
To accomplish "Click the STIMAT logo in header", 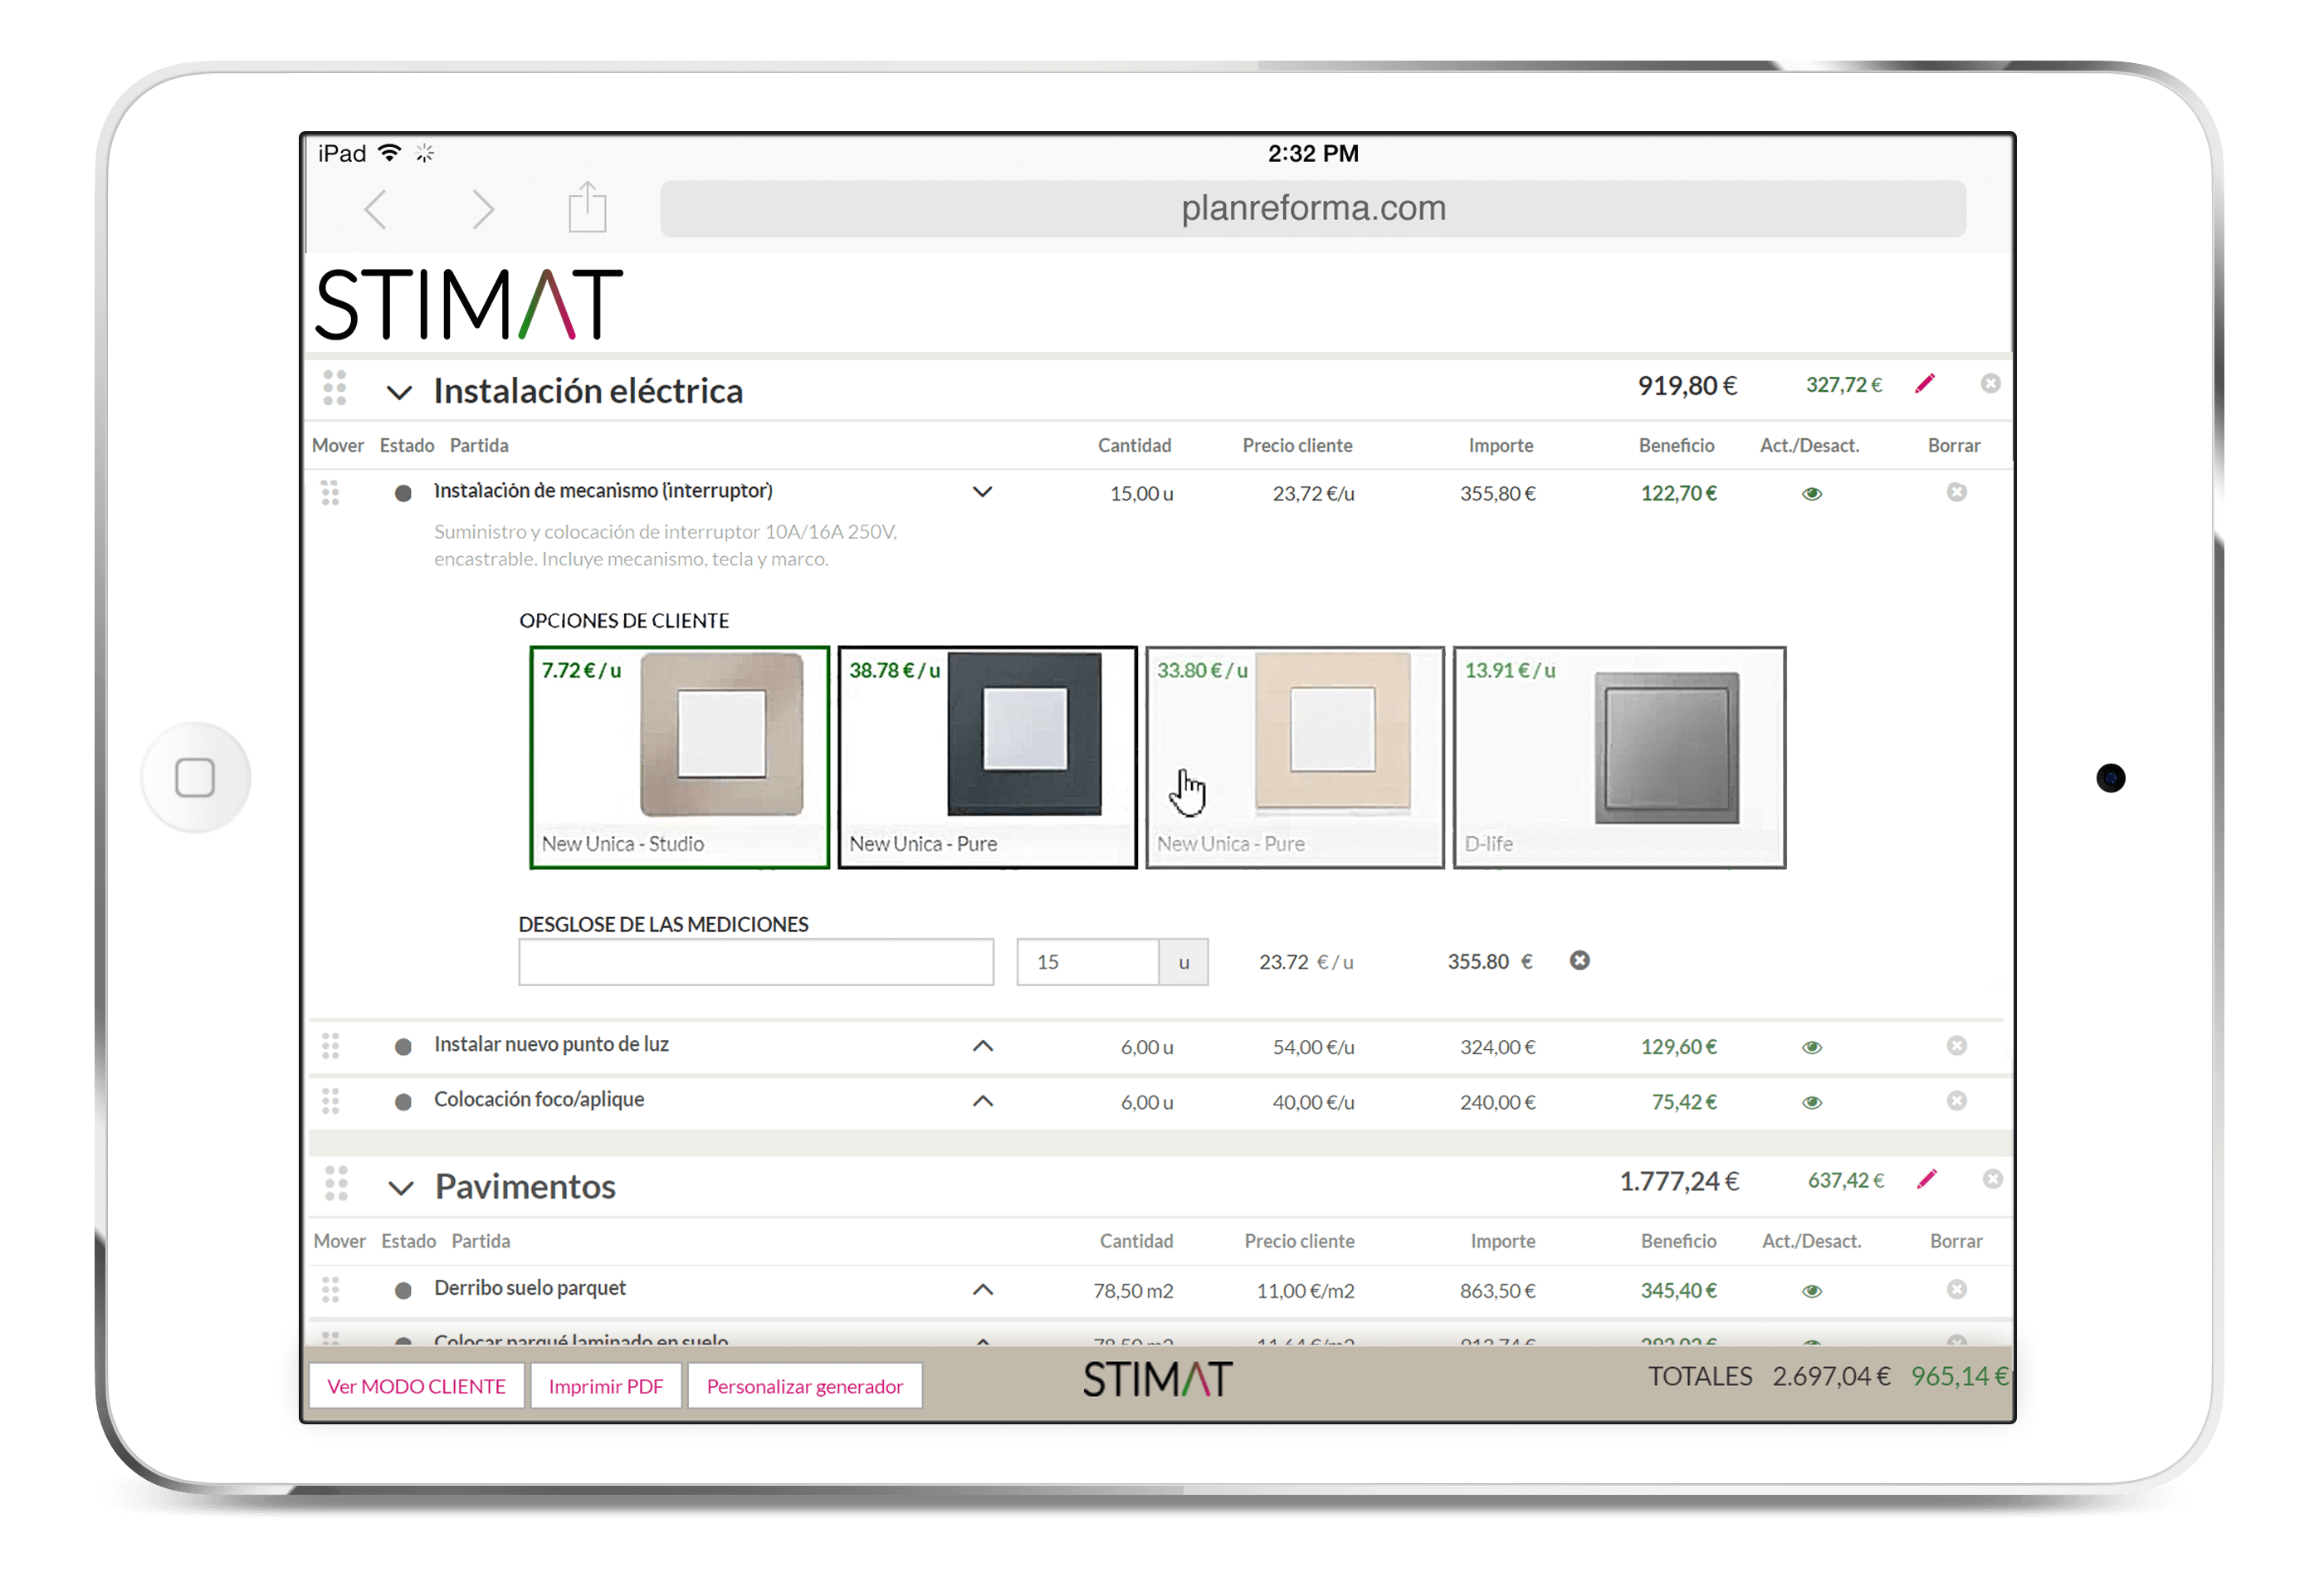I will 469,304.
